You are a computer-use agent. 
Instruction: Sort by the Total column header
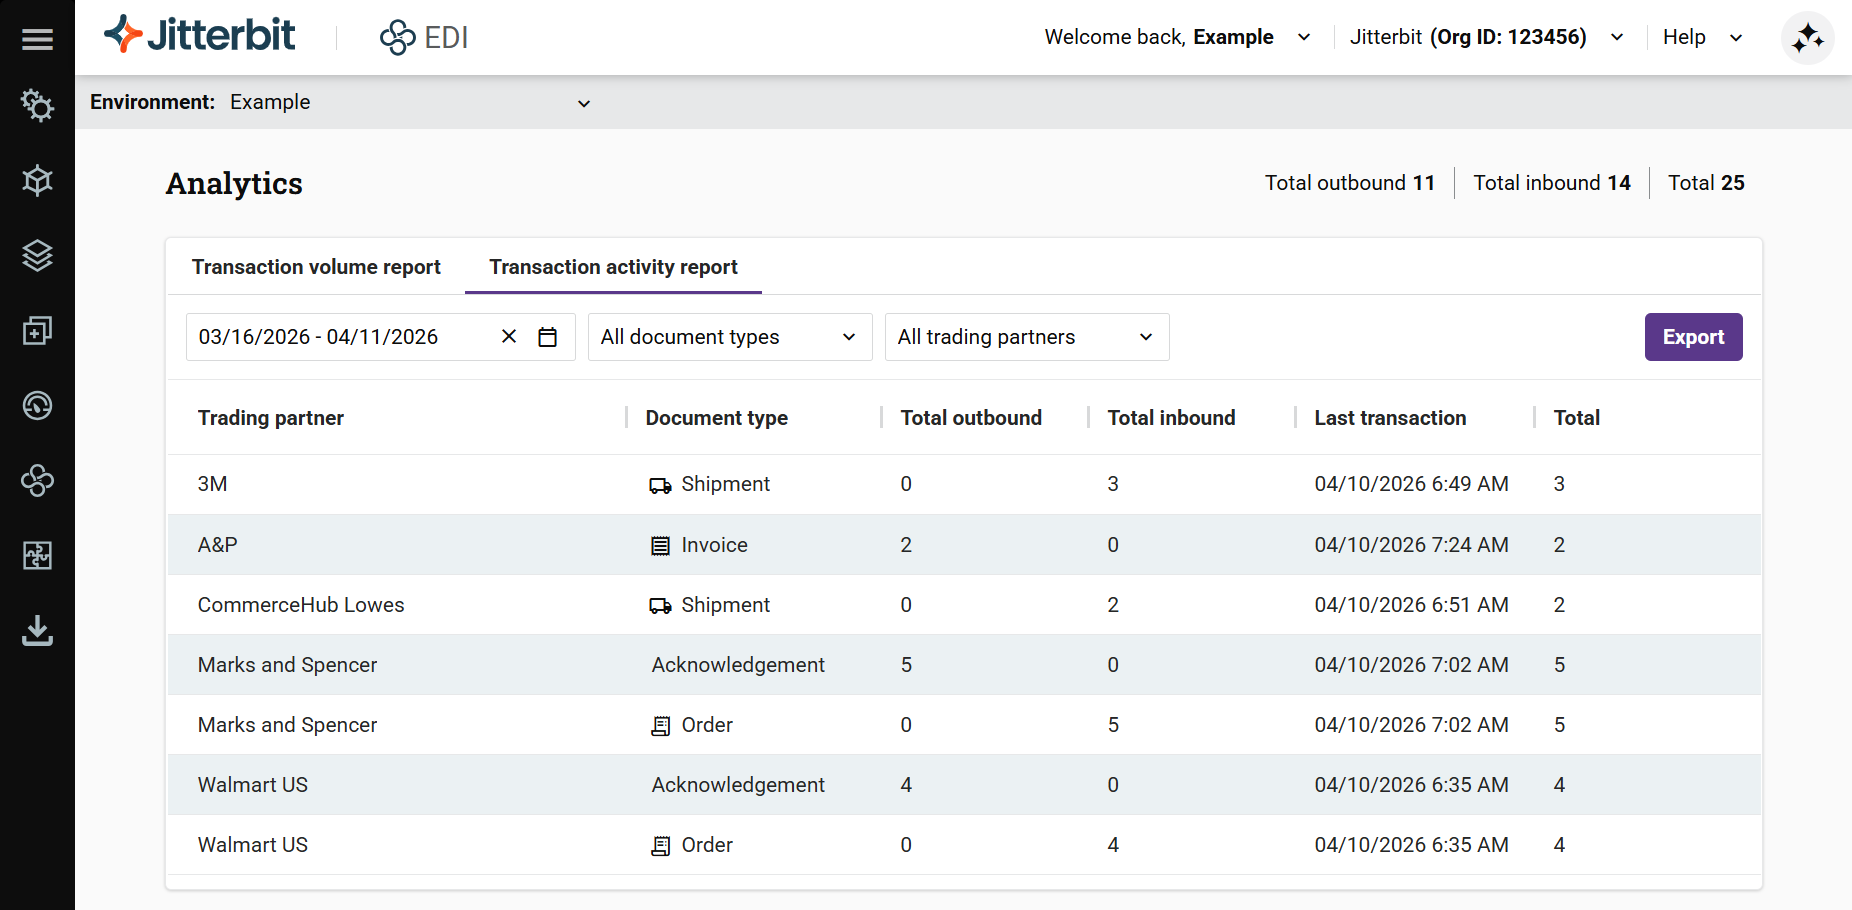pyautogui.click(x=1577, y=418)
